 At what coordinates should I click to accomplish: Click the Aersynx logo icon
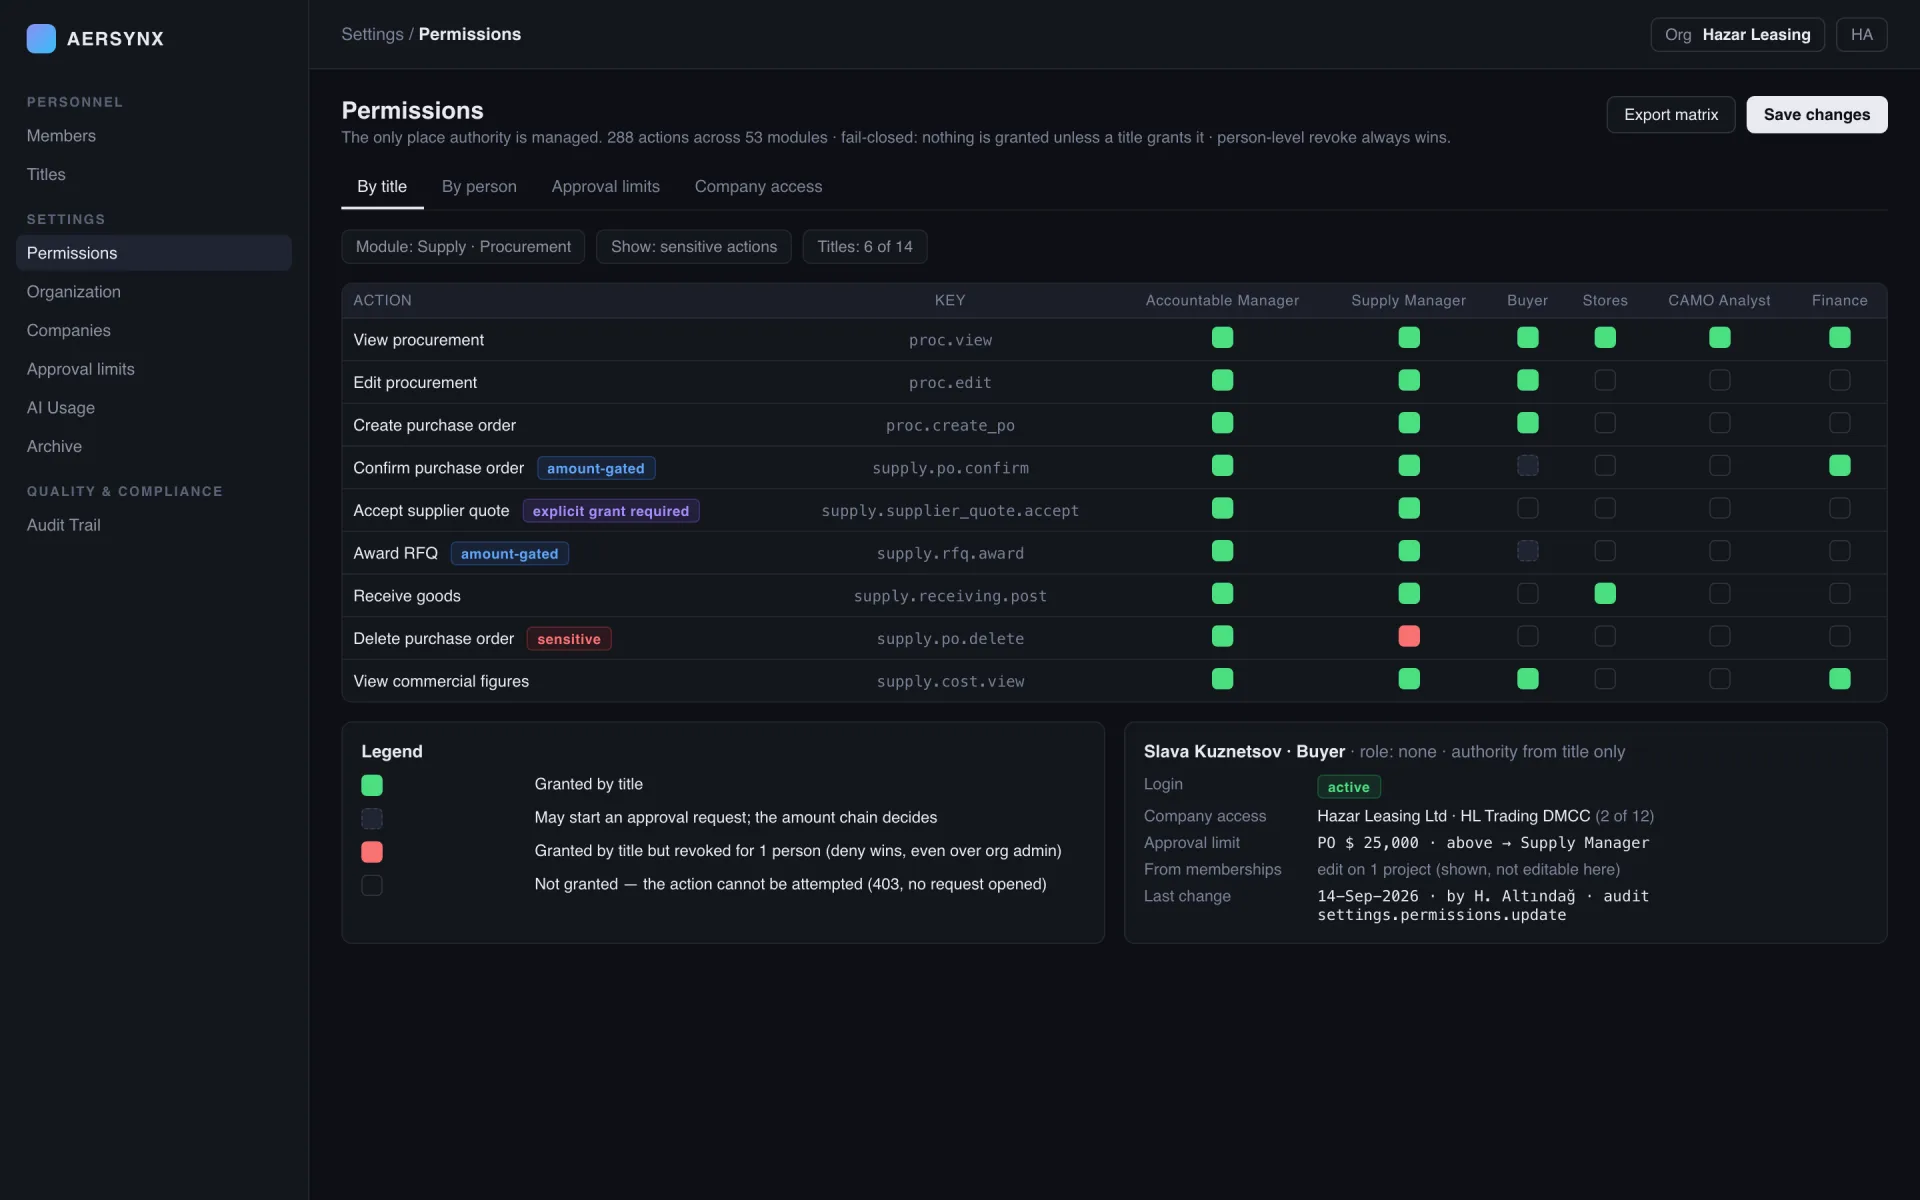coord(41,38)
